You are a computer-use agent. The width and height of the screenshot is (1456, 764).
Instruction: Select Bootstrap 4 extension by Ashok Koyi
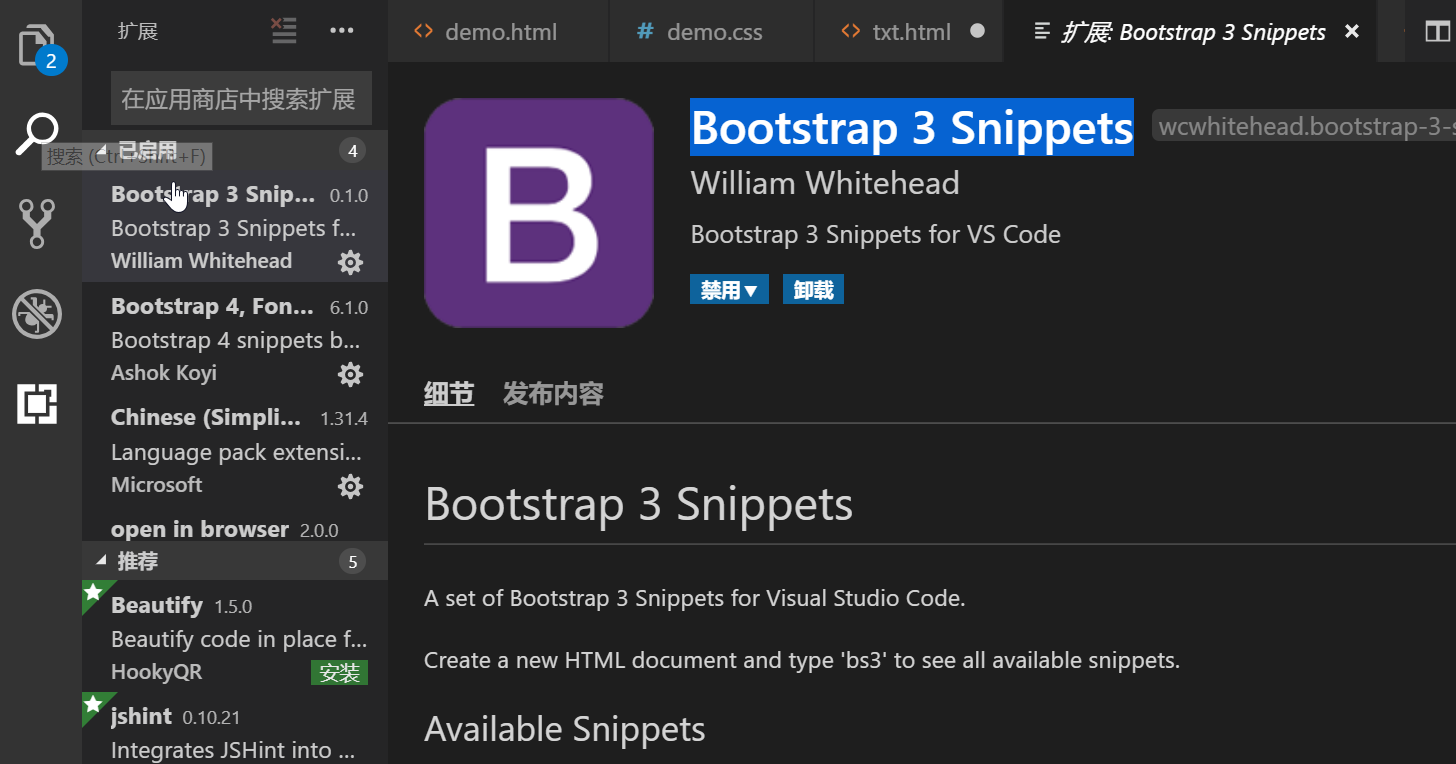pyautogui.click(x=235, y=339)
